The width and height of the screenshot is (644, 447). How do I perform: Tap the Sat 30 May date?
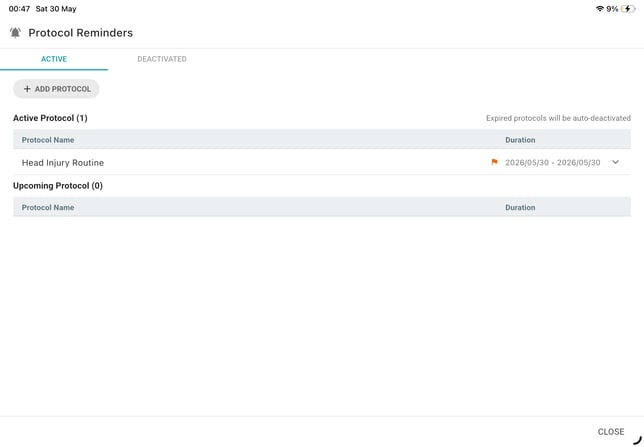56,9
